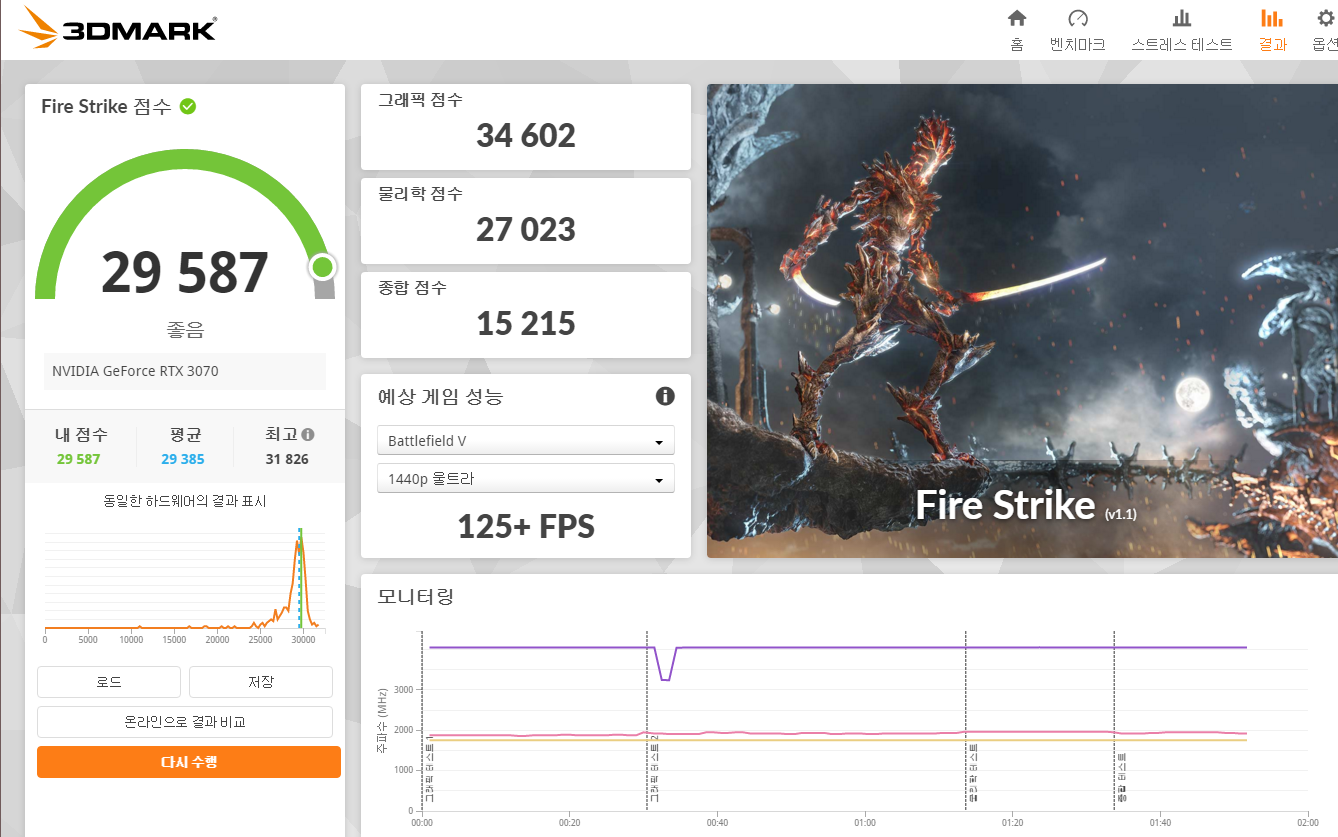Click the 저장 button

(x=261, y=682)
